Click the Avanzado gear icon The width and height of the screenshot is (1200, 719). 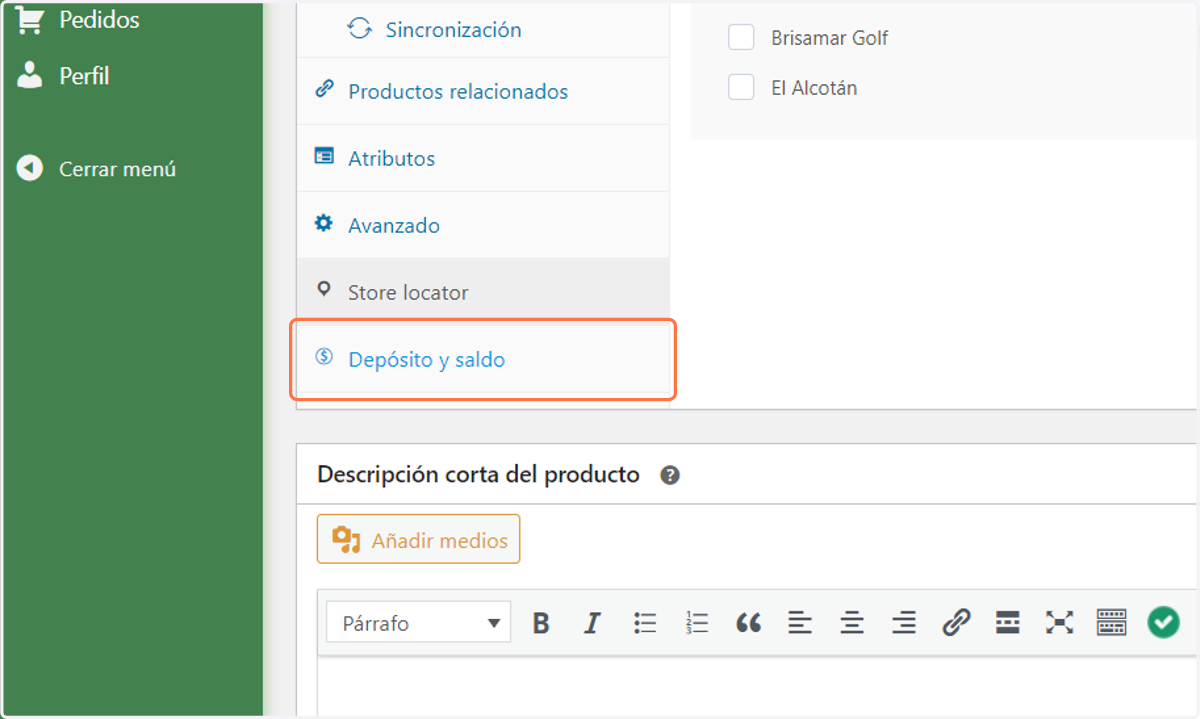click(x=324, y=223)
